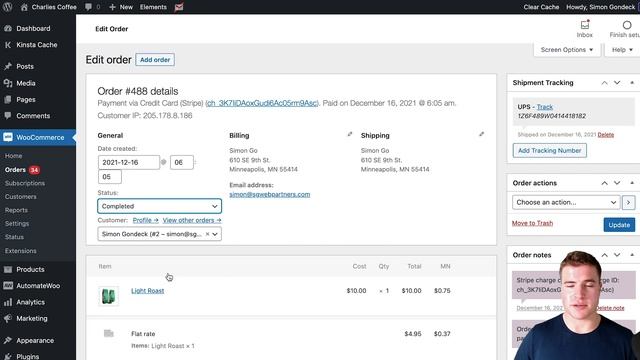Click the red envelope icon in admin bar
640x360 pixels.
pyautogui.click(x=179, y=7)
